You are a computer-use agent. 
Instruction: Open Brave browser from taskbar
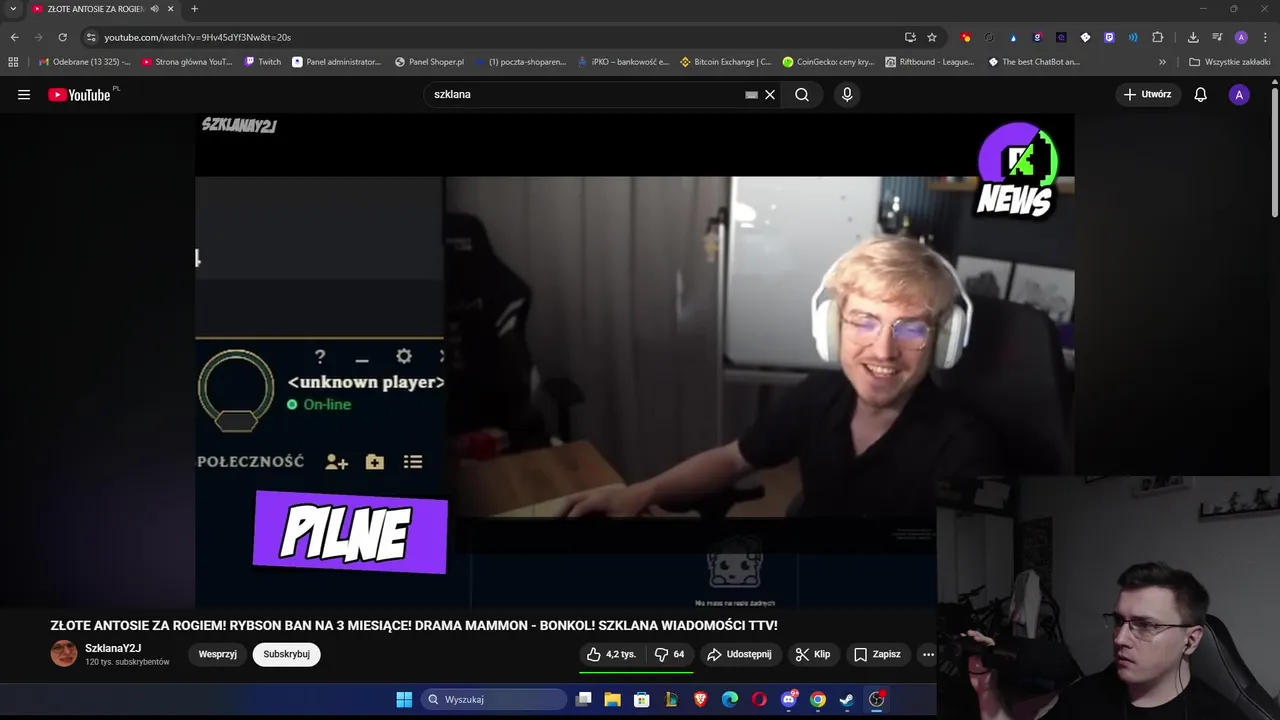tap(700, 699)
